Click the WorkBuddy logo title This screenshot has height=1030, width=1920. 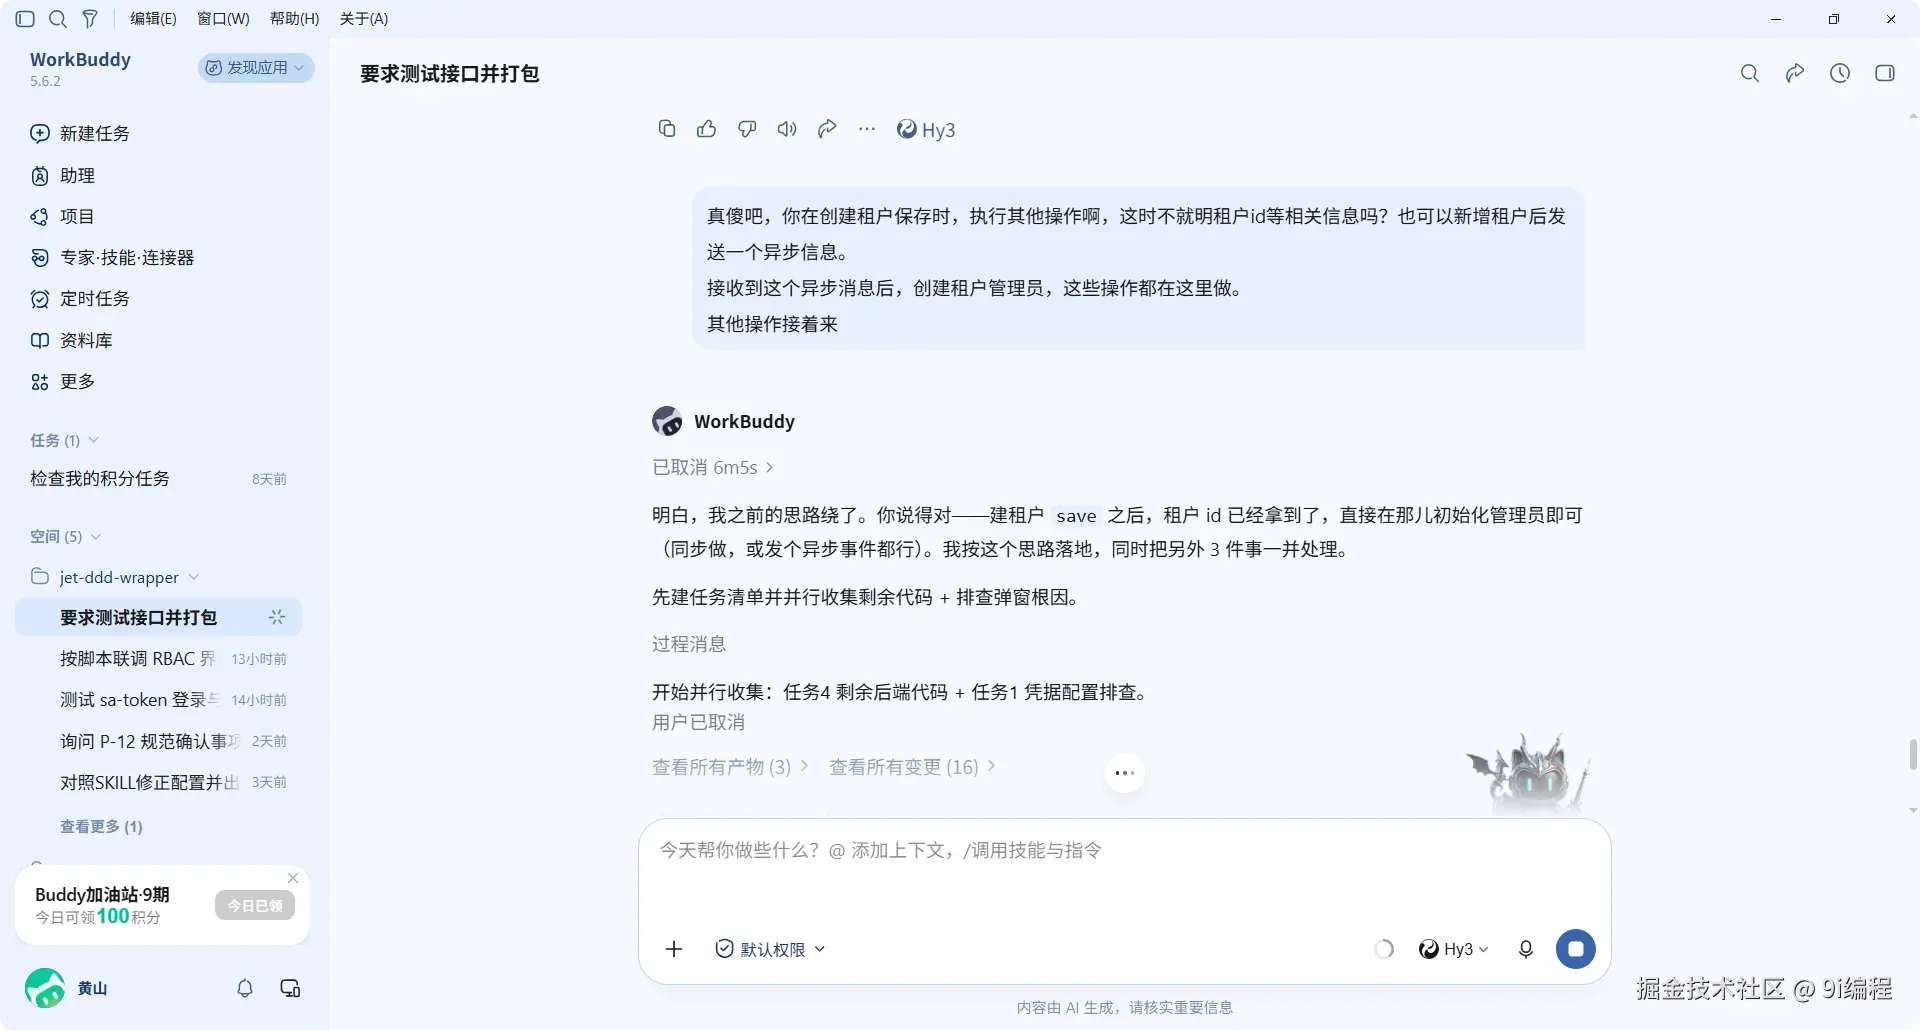pos(80,60)
